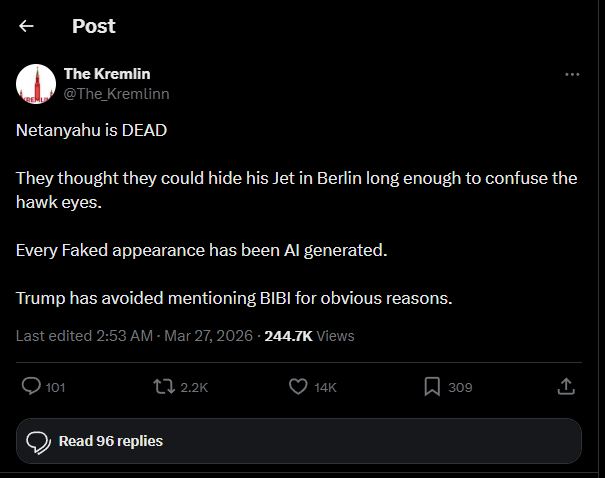Click the 244.7K Views count

(x=309, y=336)
